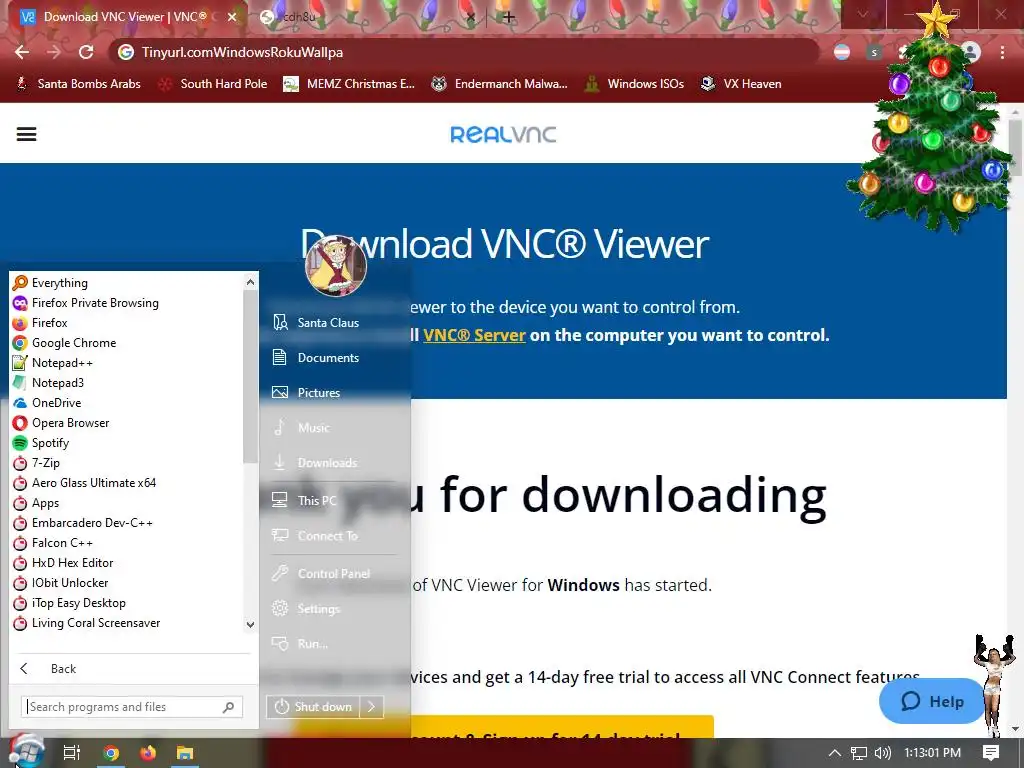Open a new browser tab
This screenshot has width=1024, height=768.
coord(509,17)
